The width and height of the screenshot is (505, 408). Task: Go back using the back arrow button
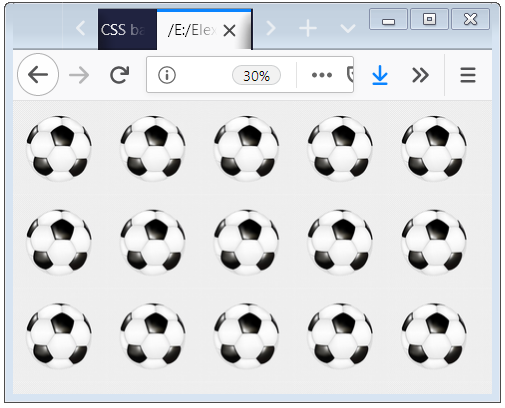[38, 74]
